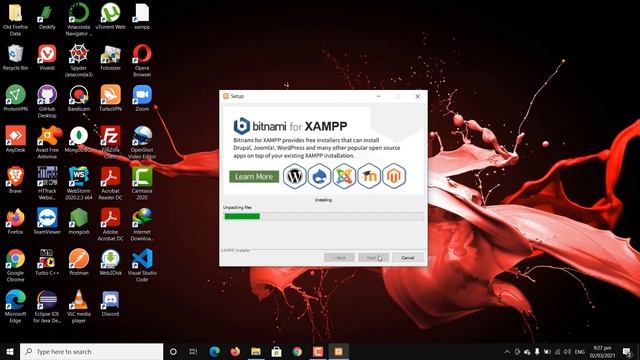Open Microsoft Store from the taskbar

click(276, 351)
